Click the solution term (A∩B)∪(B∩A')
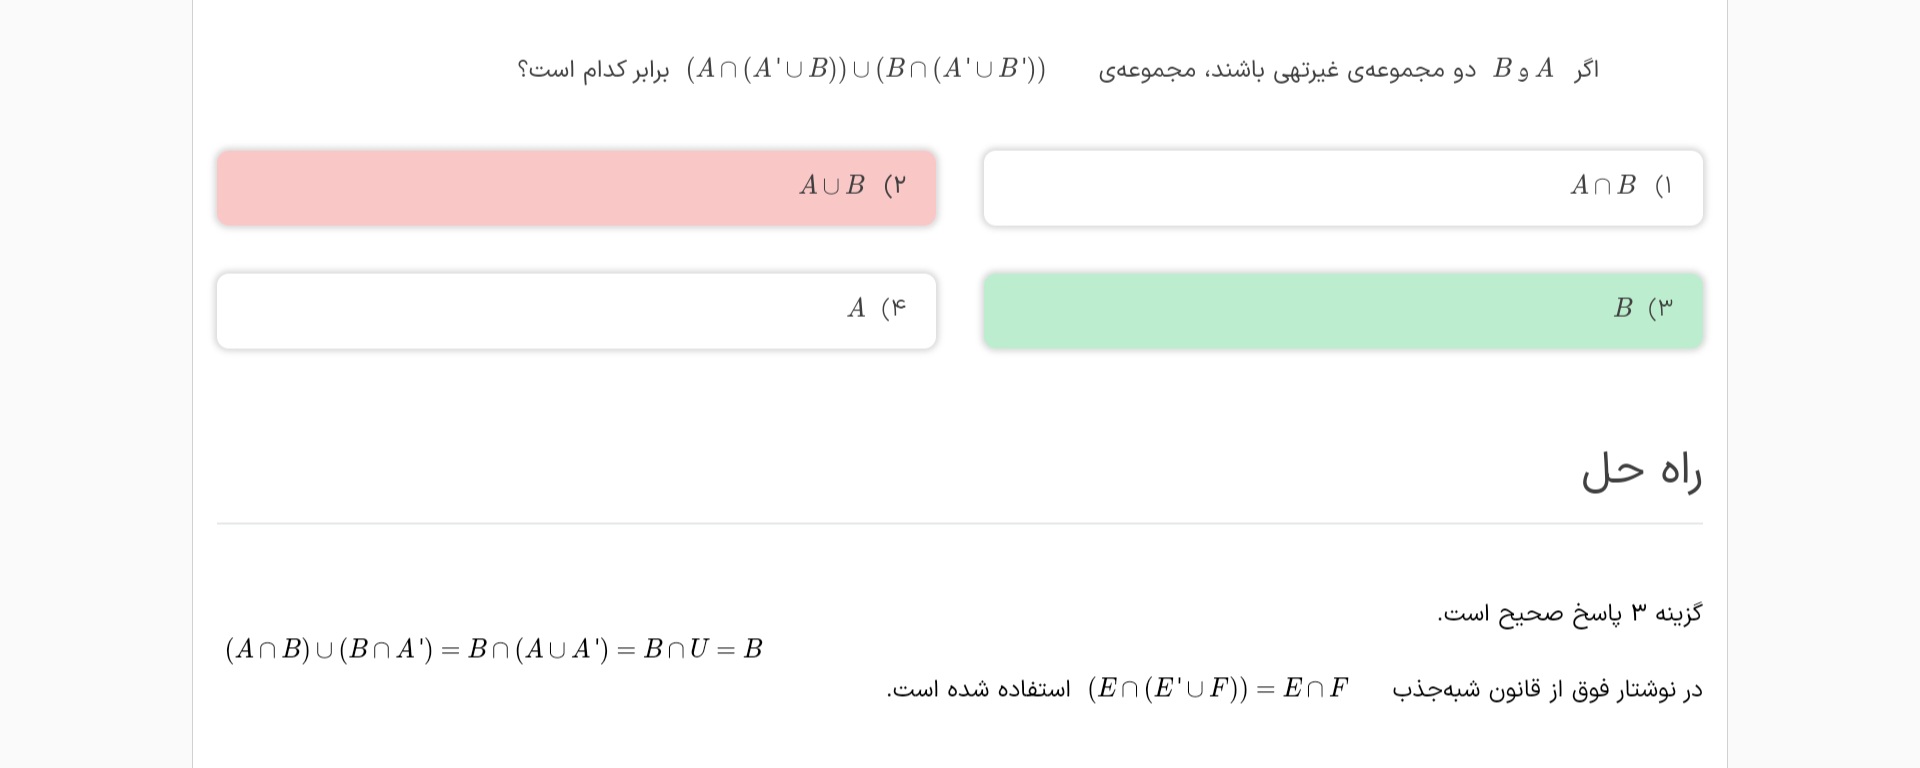1920x768 pixels. point(329,650)
